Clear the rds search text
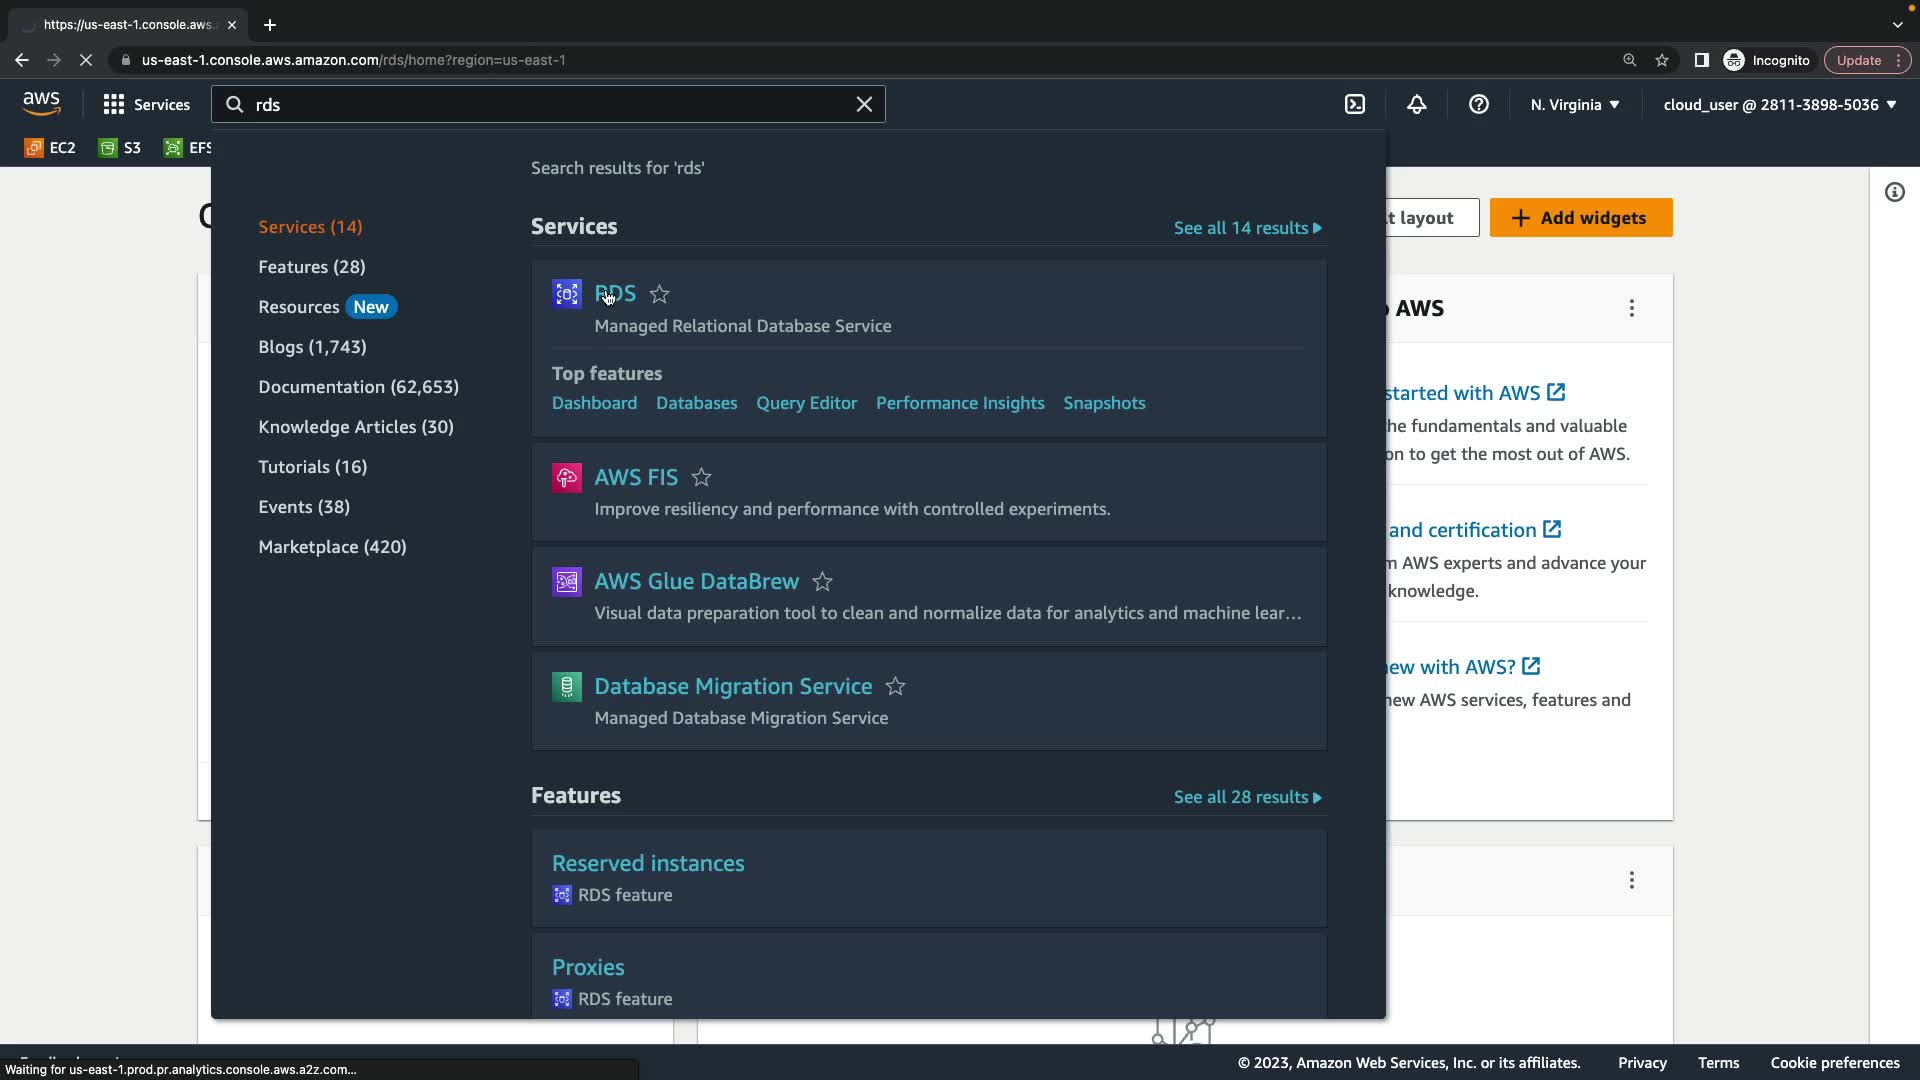Image resolution: width=1920 pixels, height=1080 pixels. pyautogui.click(x=864, y=104)
